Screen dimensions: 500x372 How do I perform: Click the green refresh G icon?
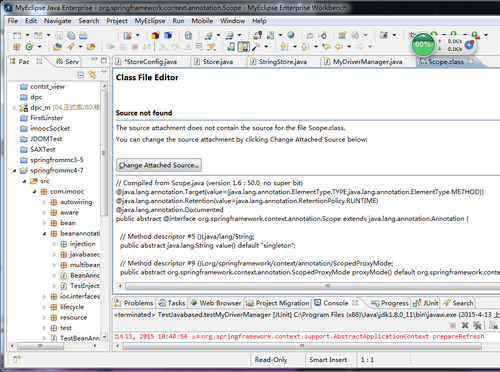(x=29, y=47)
